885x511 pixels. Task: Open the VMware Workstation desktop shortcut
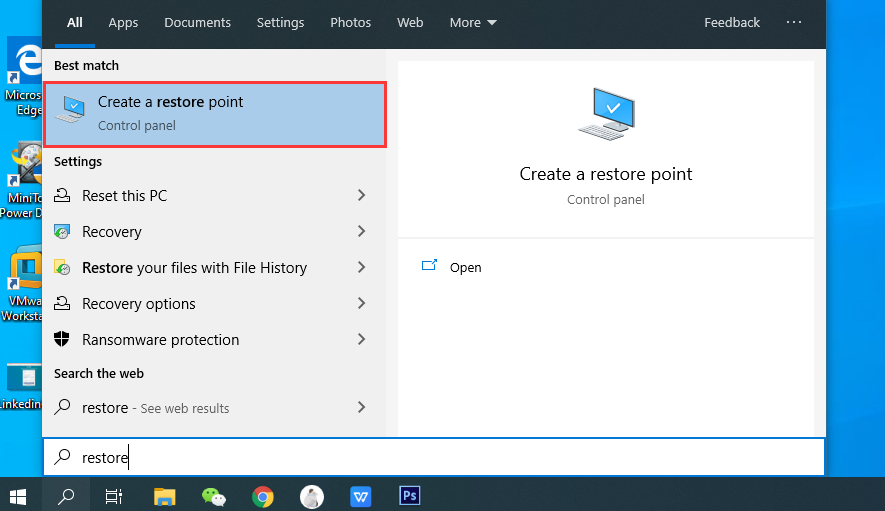click(x=21, y=284)
